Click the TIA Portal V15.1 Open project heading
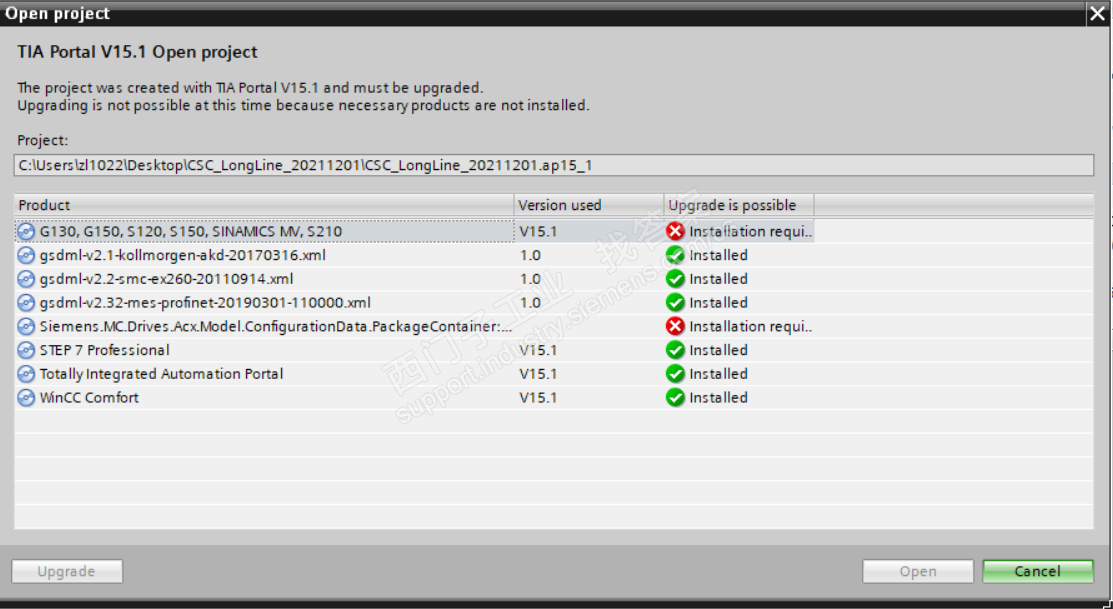Viewport: 1113px width, 609px height. (x=137, y=53)
